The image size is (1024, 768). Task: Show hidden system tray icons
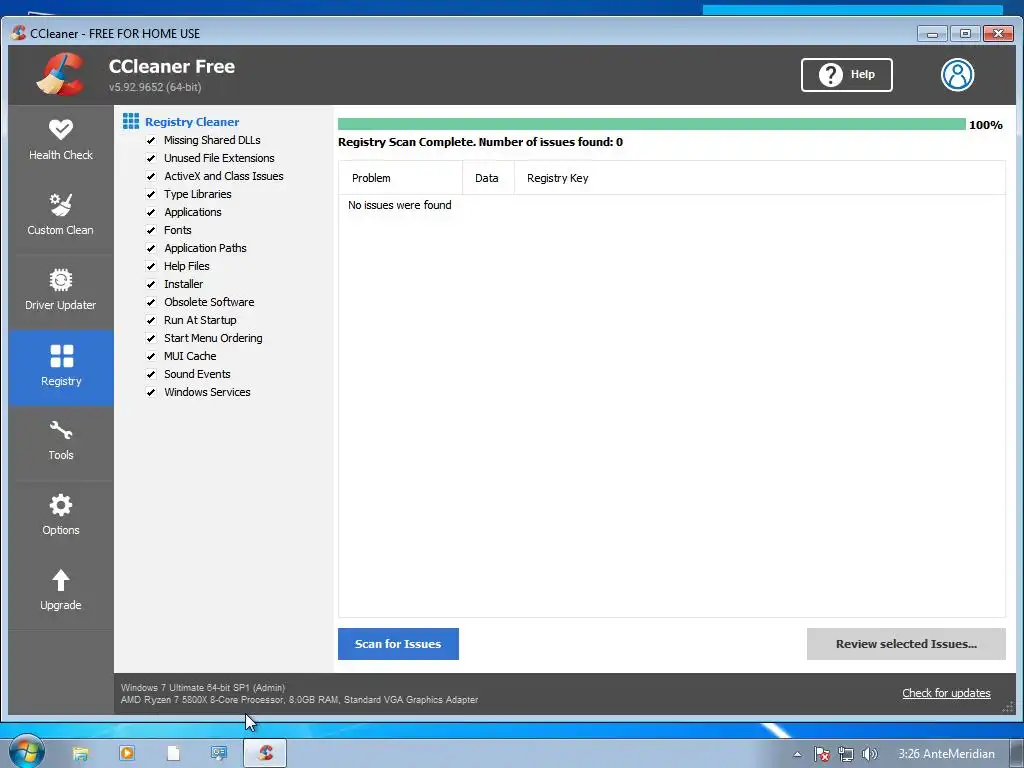pos(797,754)
